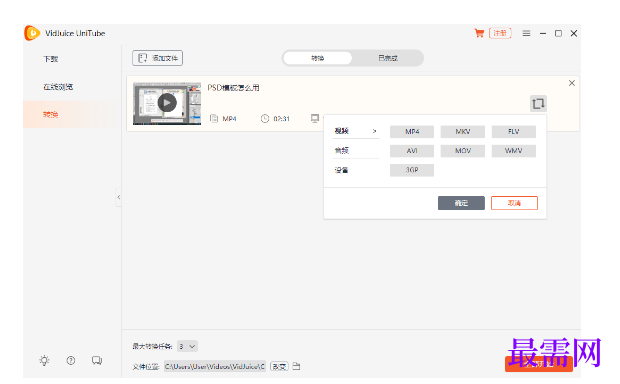Click the file format icon beside MP4

coord(214,118)
